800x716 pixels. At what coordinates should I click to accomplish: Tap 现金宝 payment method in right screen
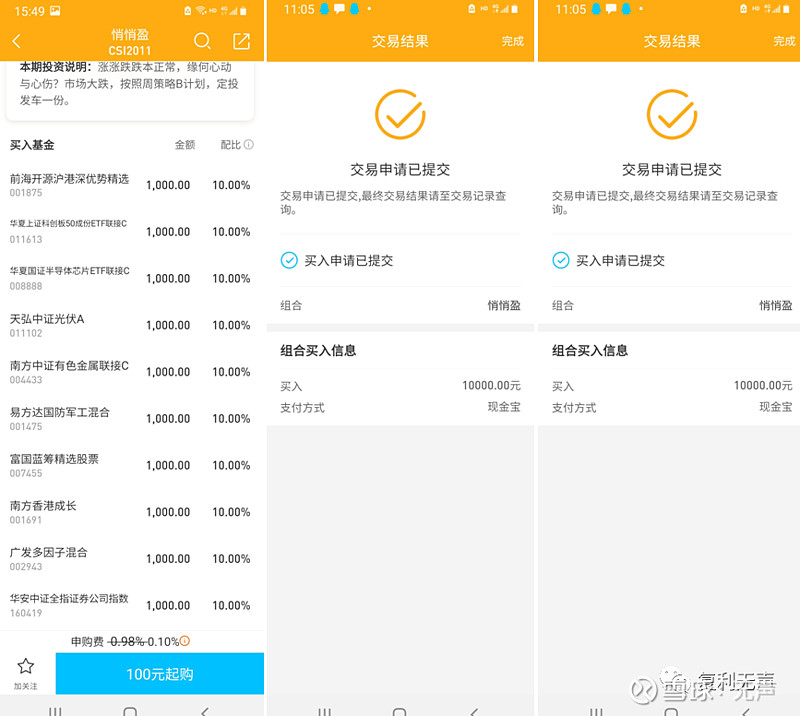[x=776, y=407]
